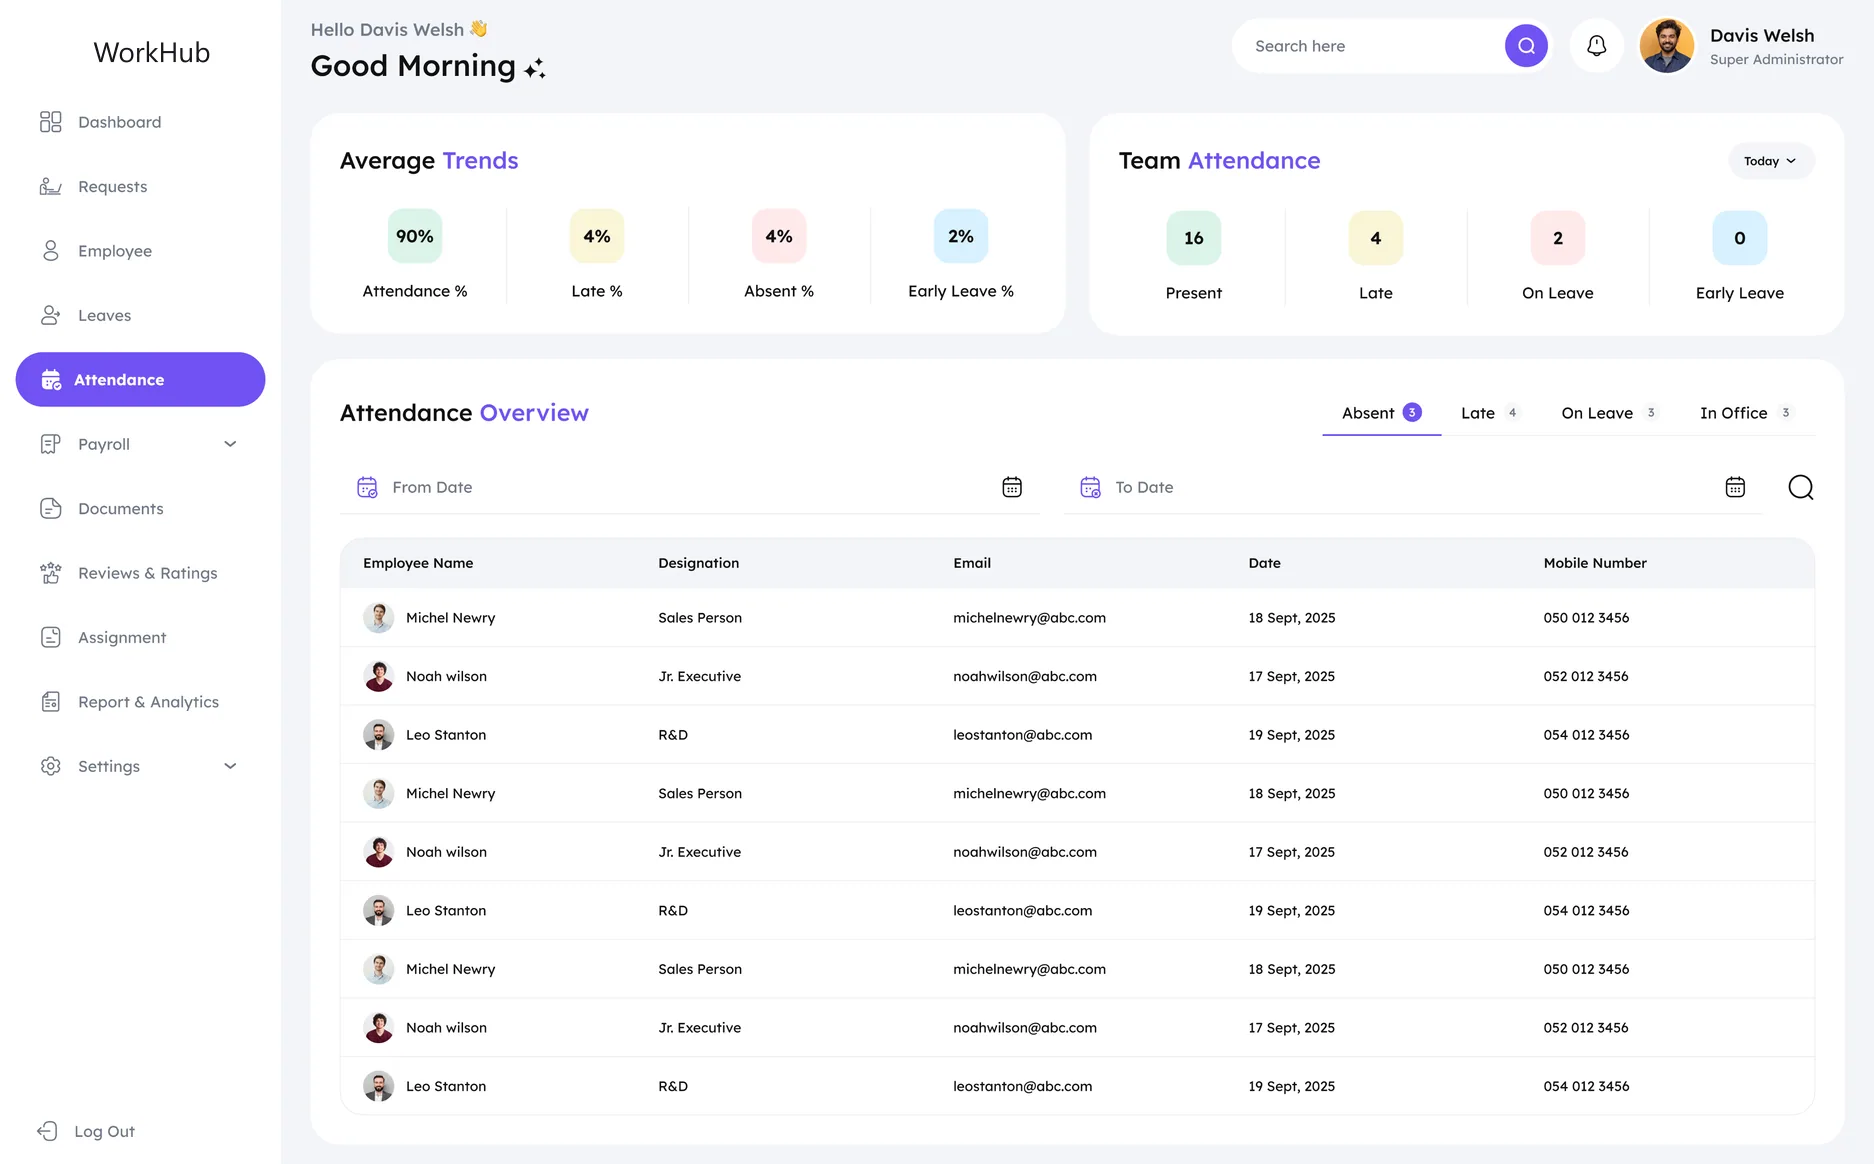The height and width of the screenshot is (1164, 1874).
Task: Click the purple search button icon
Action: [1526, 46]
